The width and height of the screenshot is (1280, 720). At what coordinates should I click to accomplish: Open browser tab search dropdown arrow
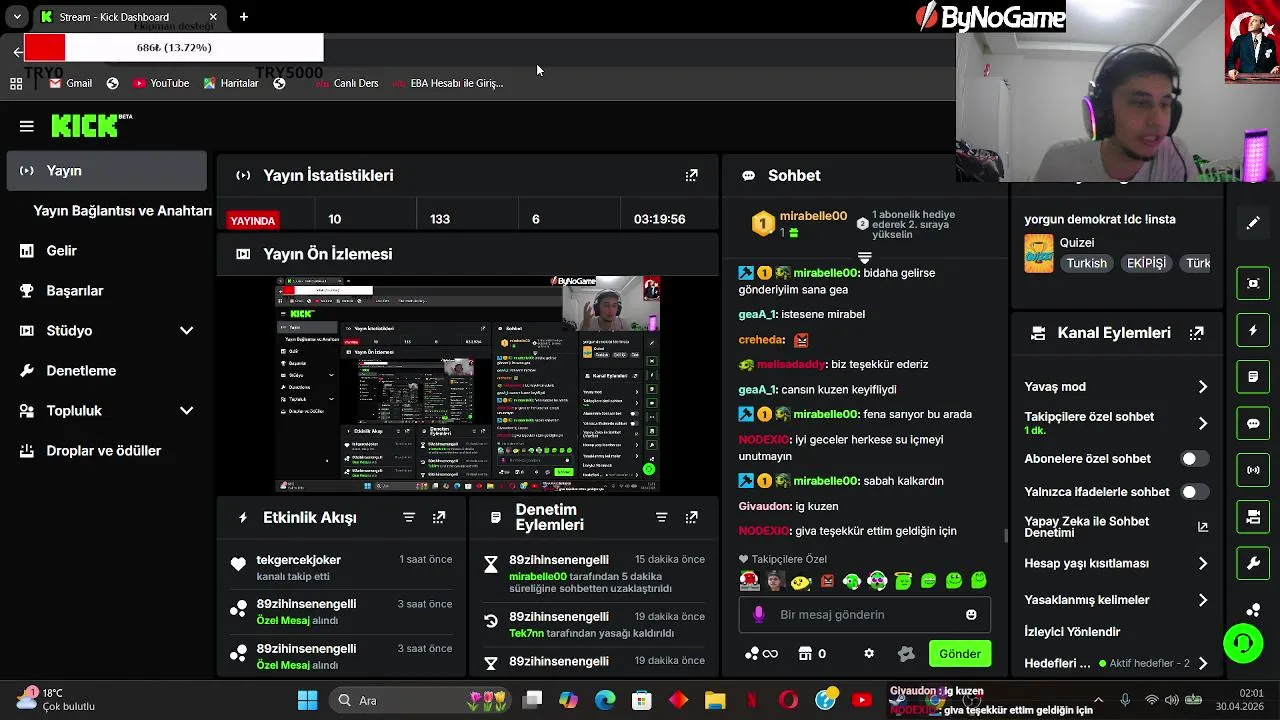pos(17,17)
